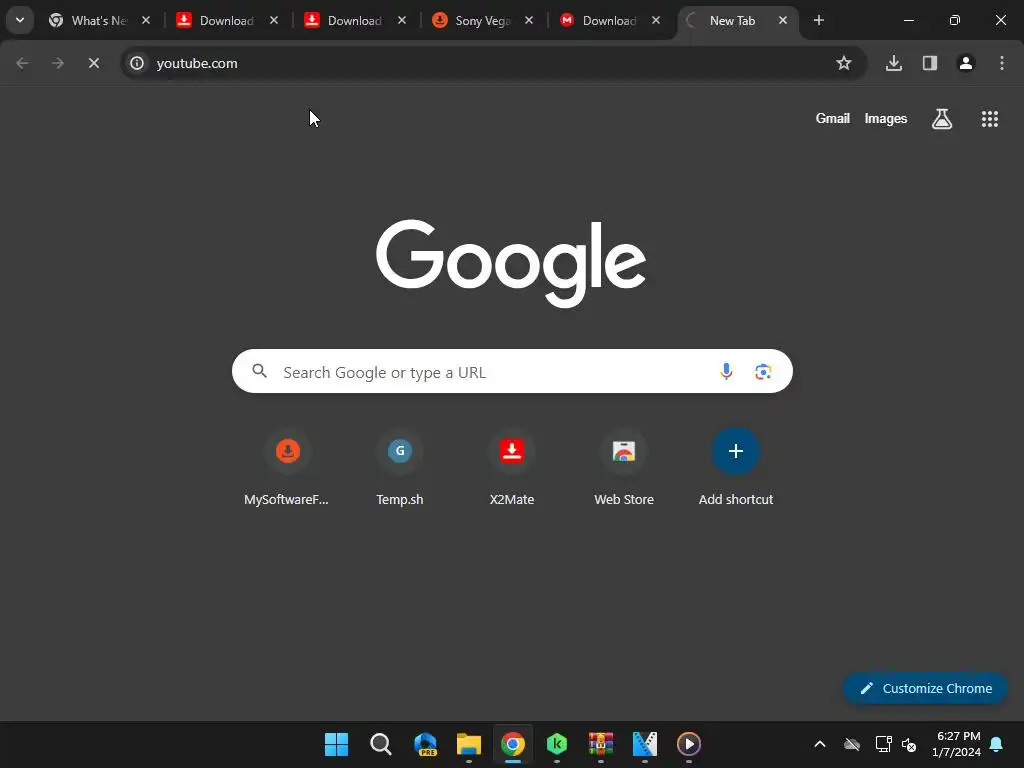
Task: View site information icon in address bar
Action: (x=136, y=63)
